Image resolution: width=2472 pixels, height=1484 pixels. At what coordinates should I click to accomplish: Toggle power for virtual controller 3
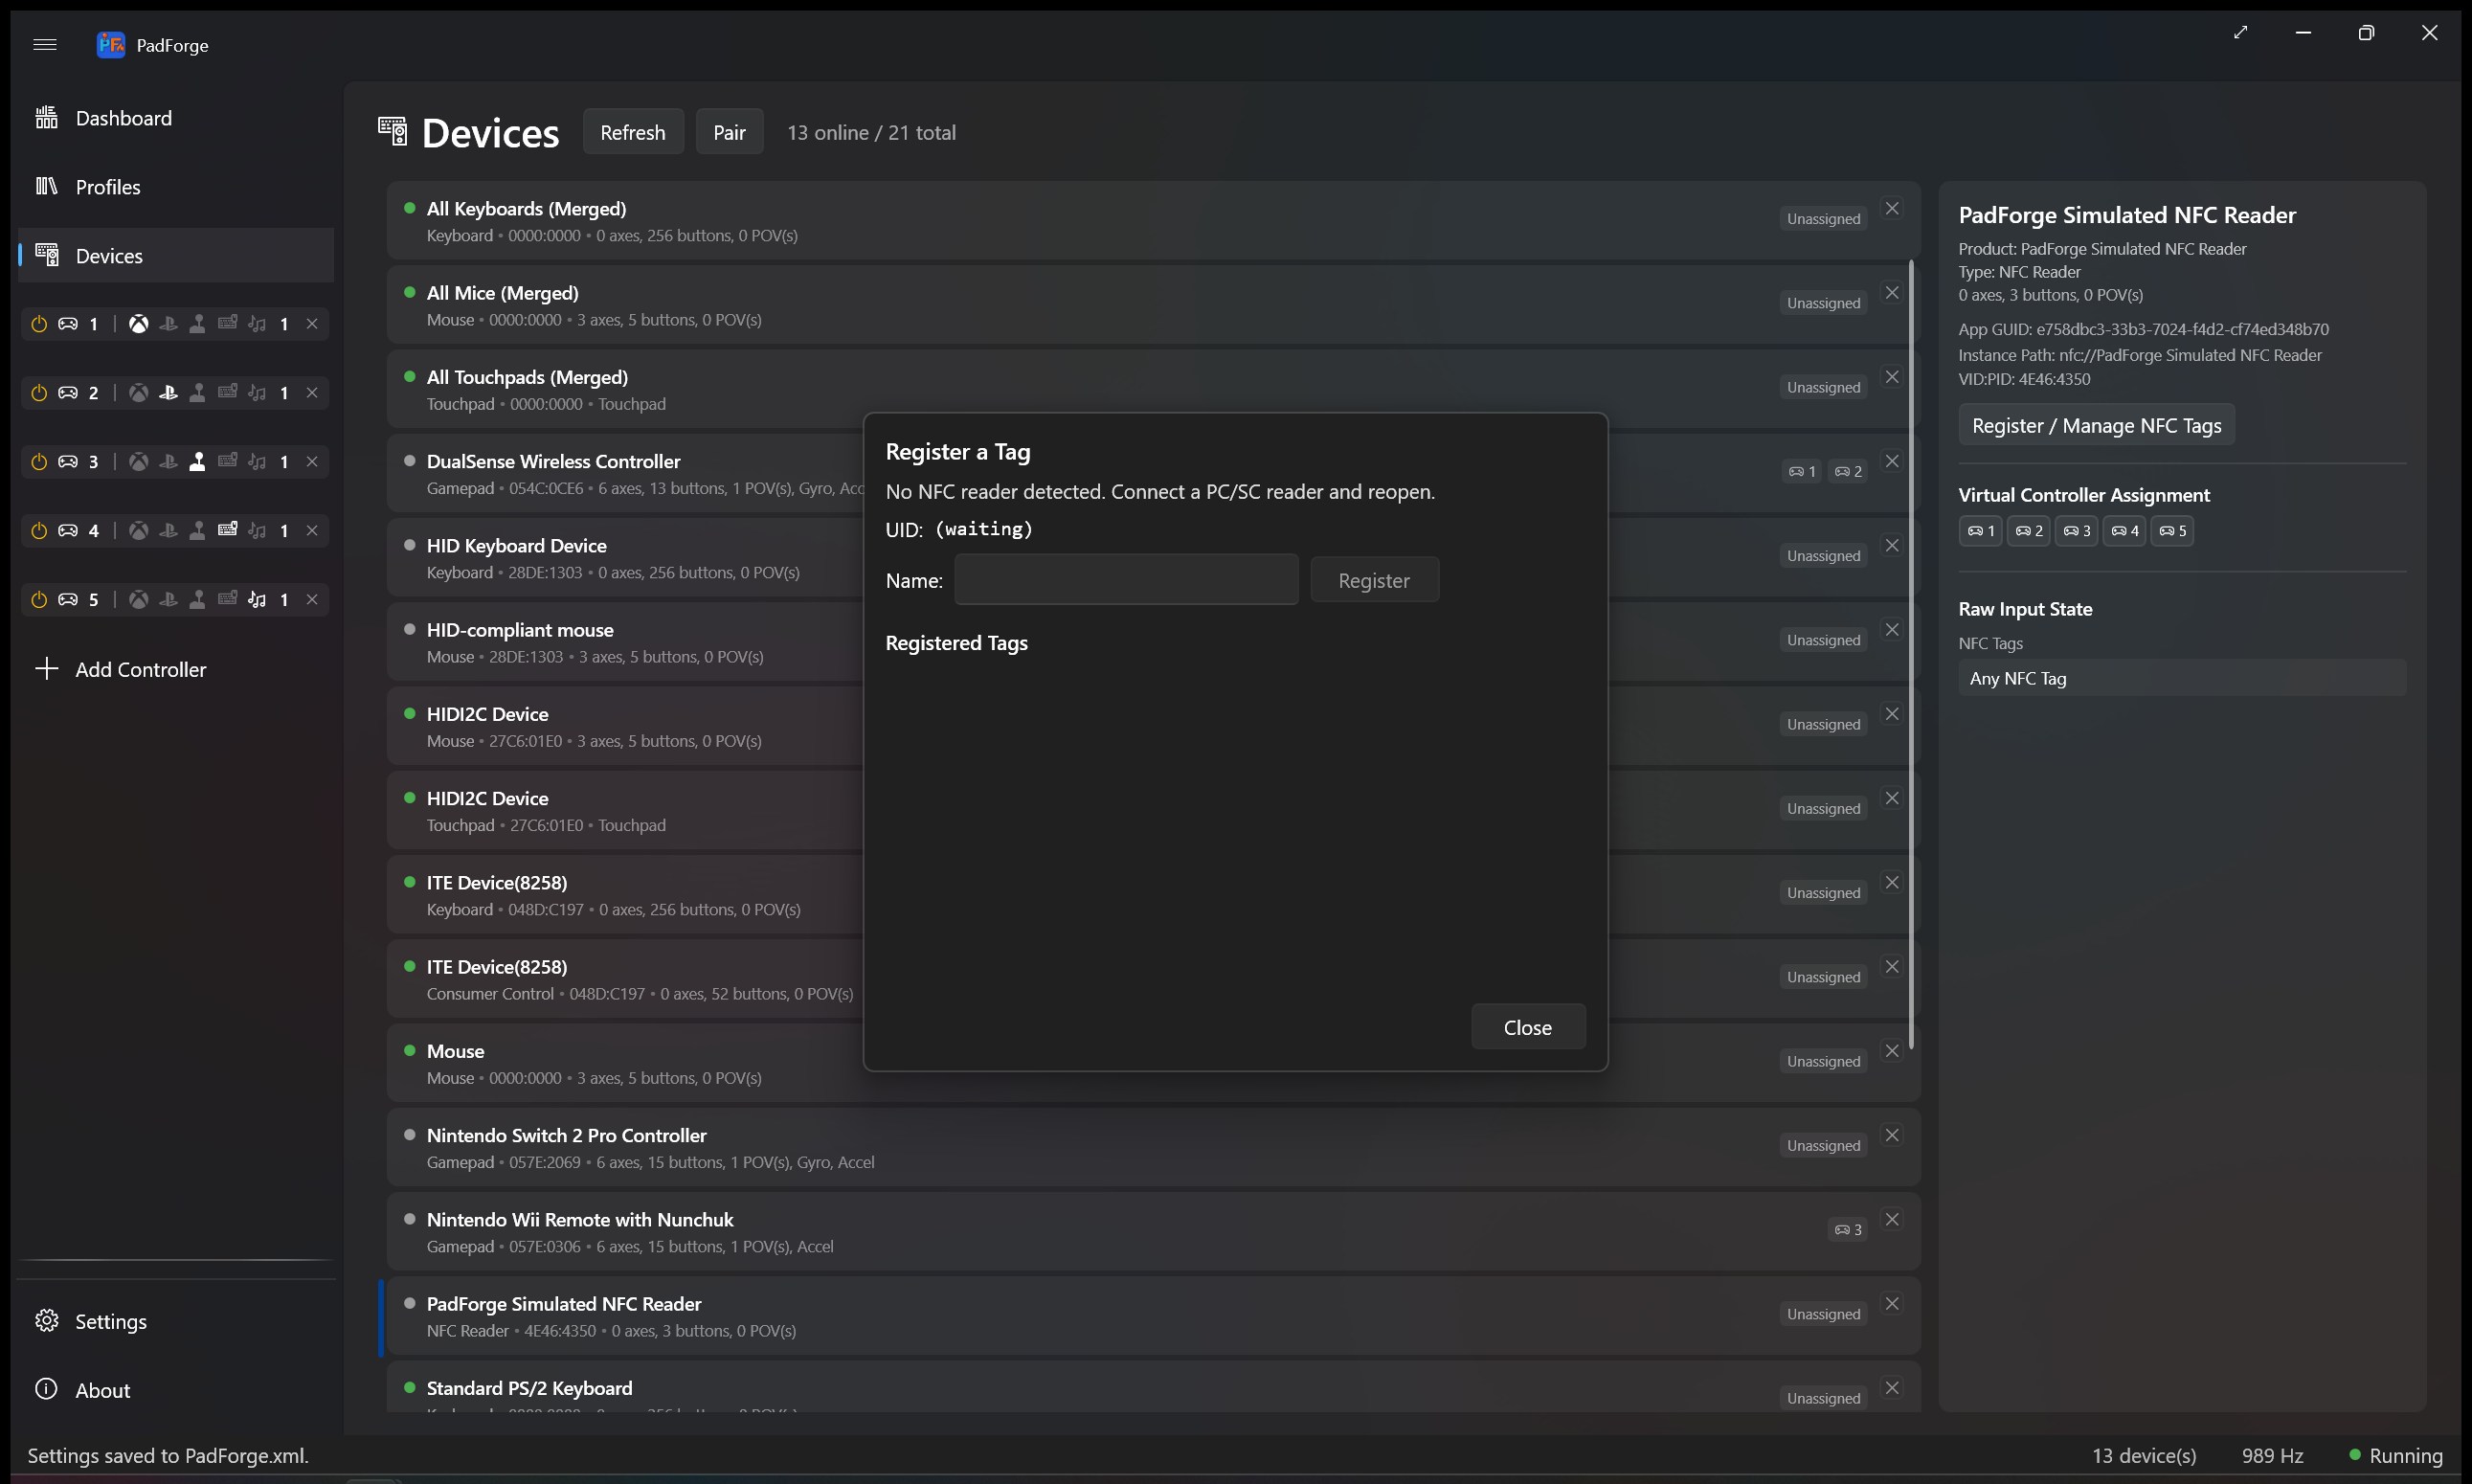39,462
